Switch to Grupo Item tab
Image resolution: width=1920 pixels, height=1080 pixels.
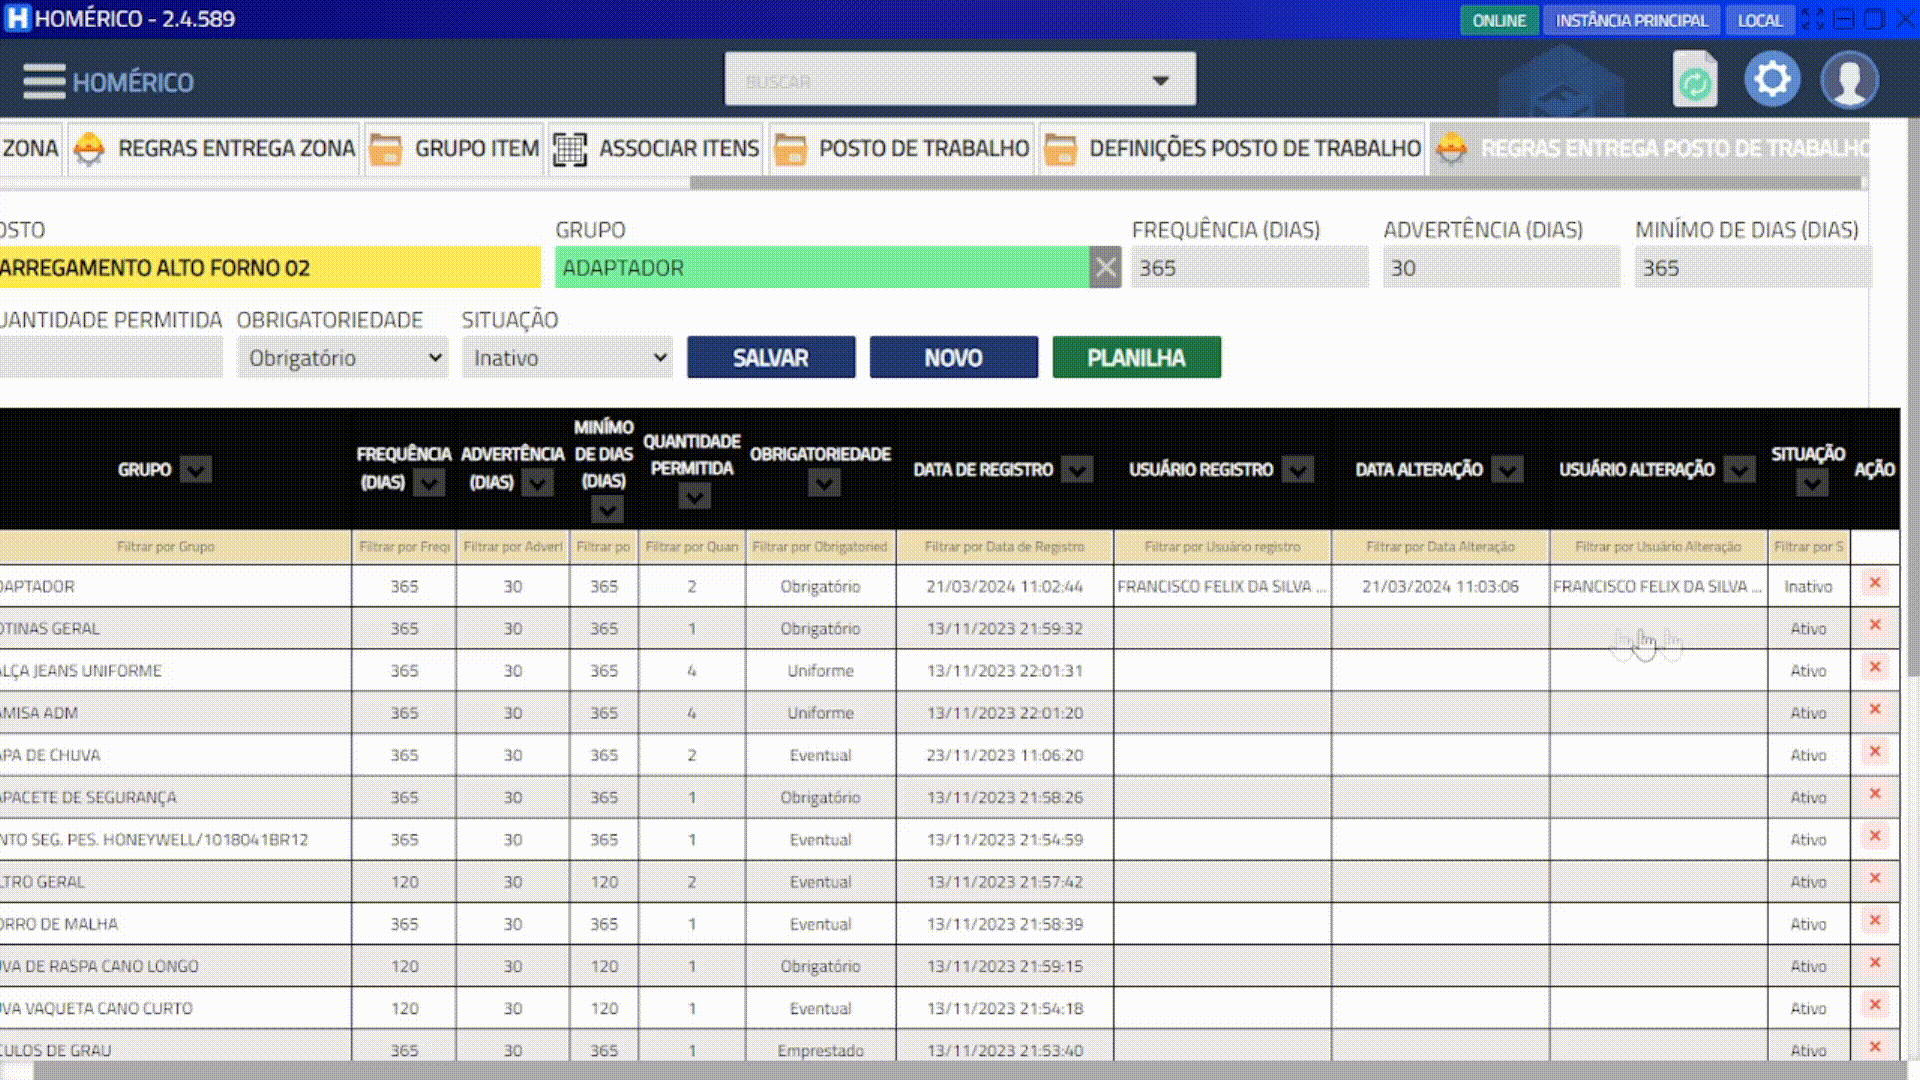476,149
